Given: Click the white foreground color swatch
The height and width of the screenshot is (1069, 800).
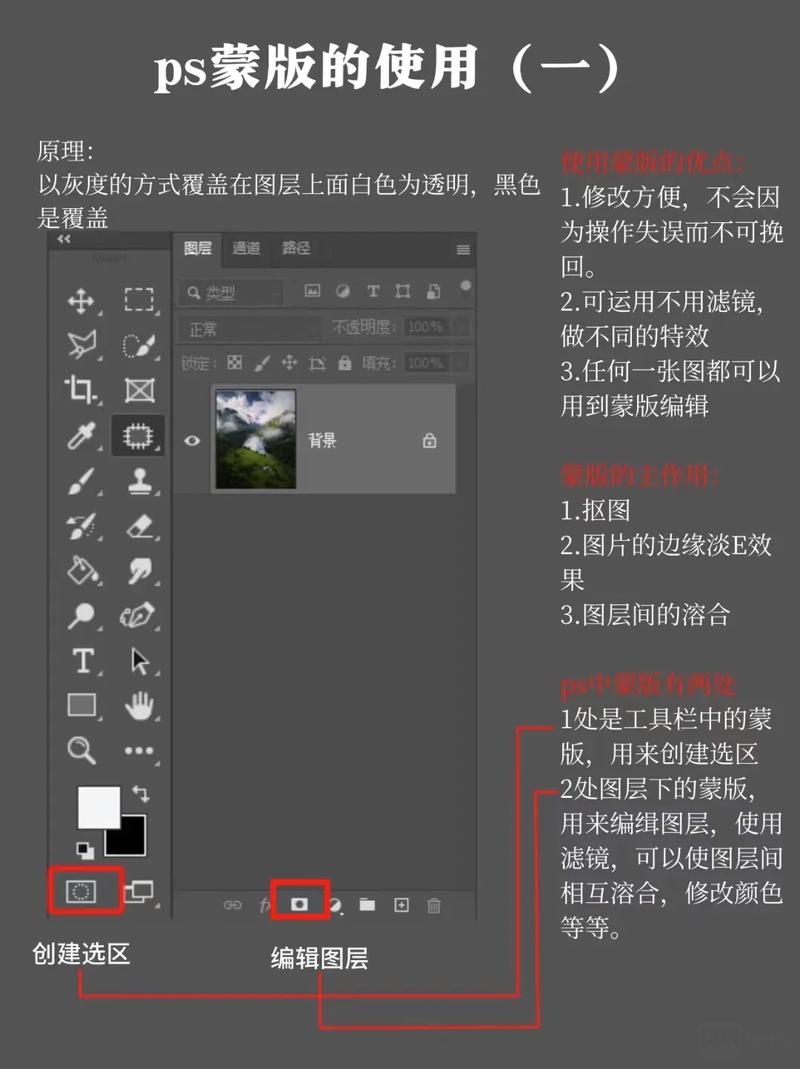Looking at the screenshot, I should pyautogui.click(x=100, y=805).
